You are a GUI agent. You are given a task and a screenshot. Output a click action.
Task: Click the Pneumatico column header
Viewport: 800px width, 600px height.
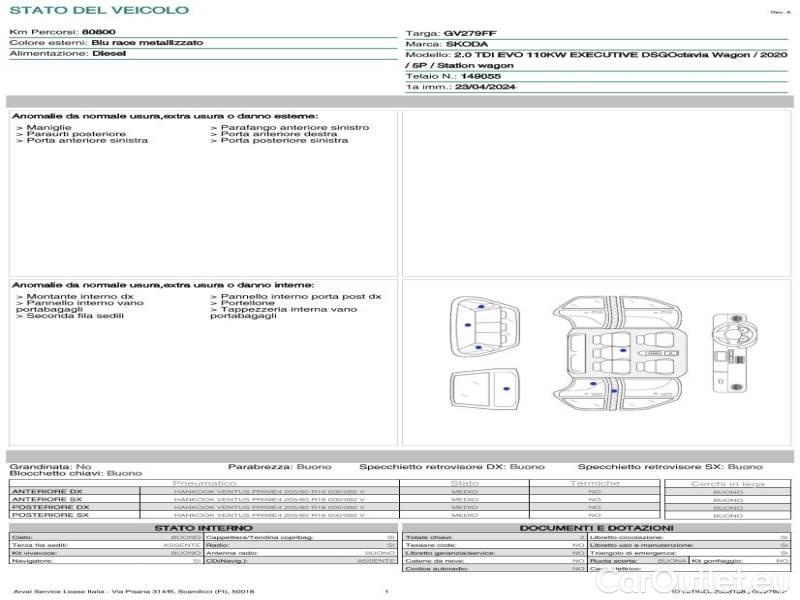tap(205, 483)
